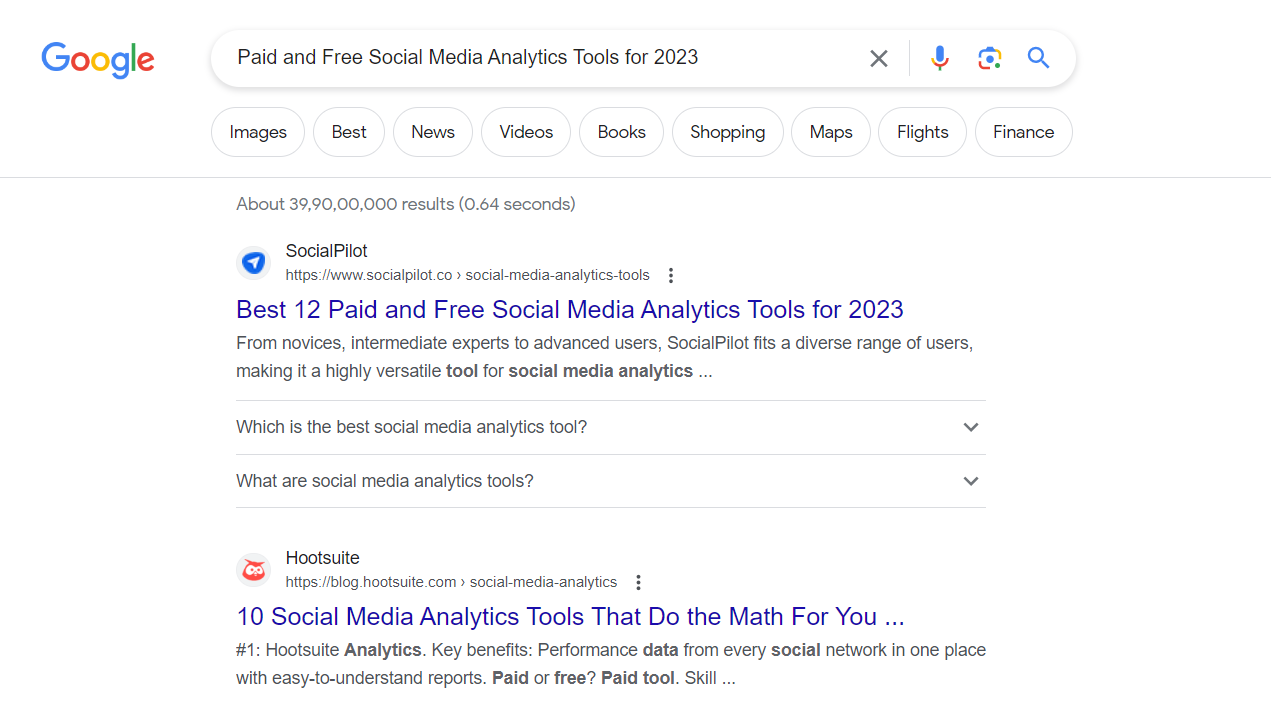This screenshot has height=710, width=1271.
Task: Clear the search query with X icon
Action: (879, 59)
